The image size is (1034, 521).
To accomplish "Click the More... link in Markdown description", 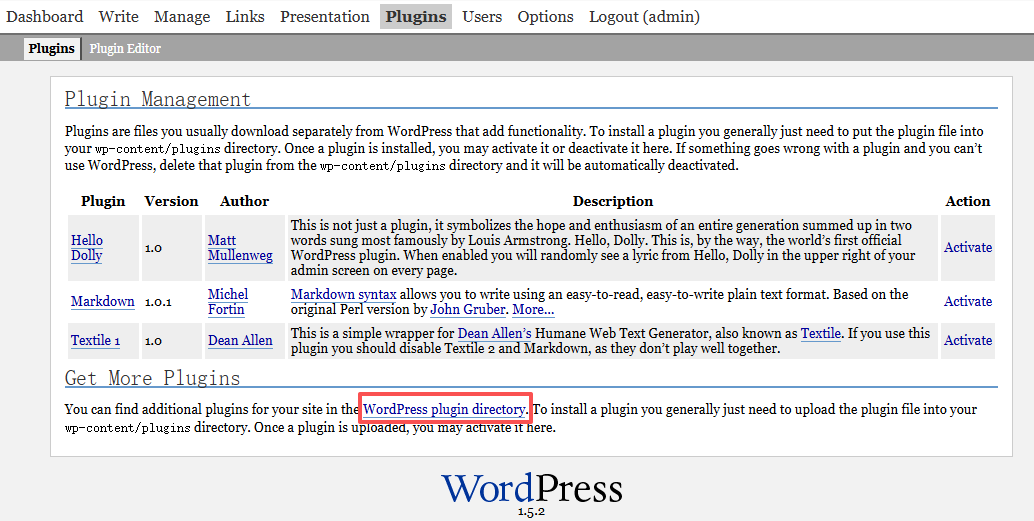I will tap(533, 309).
